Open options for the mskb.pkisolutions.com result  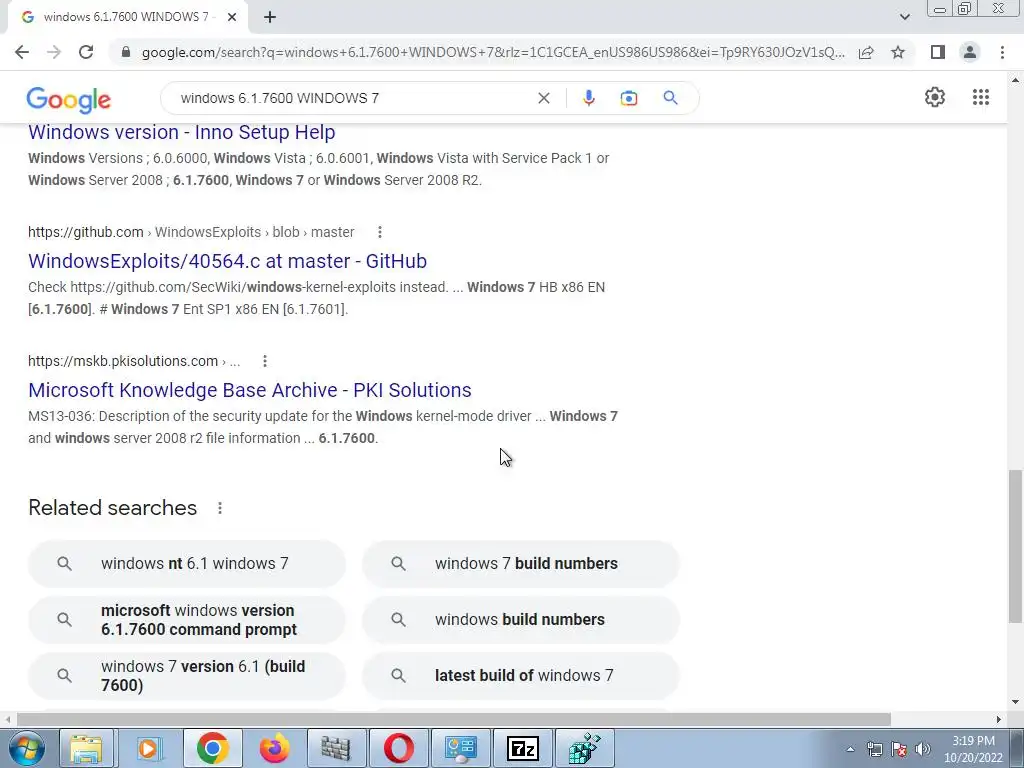[264, 361]
